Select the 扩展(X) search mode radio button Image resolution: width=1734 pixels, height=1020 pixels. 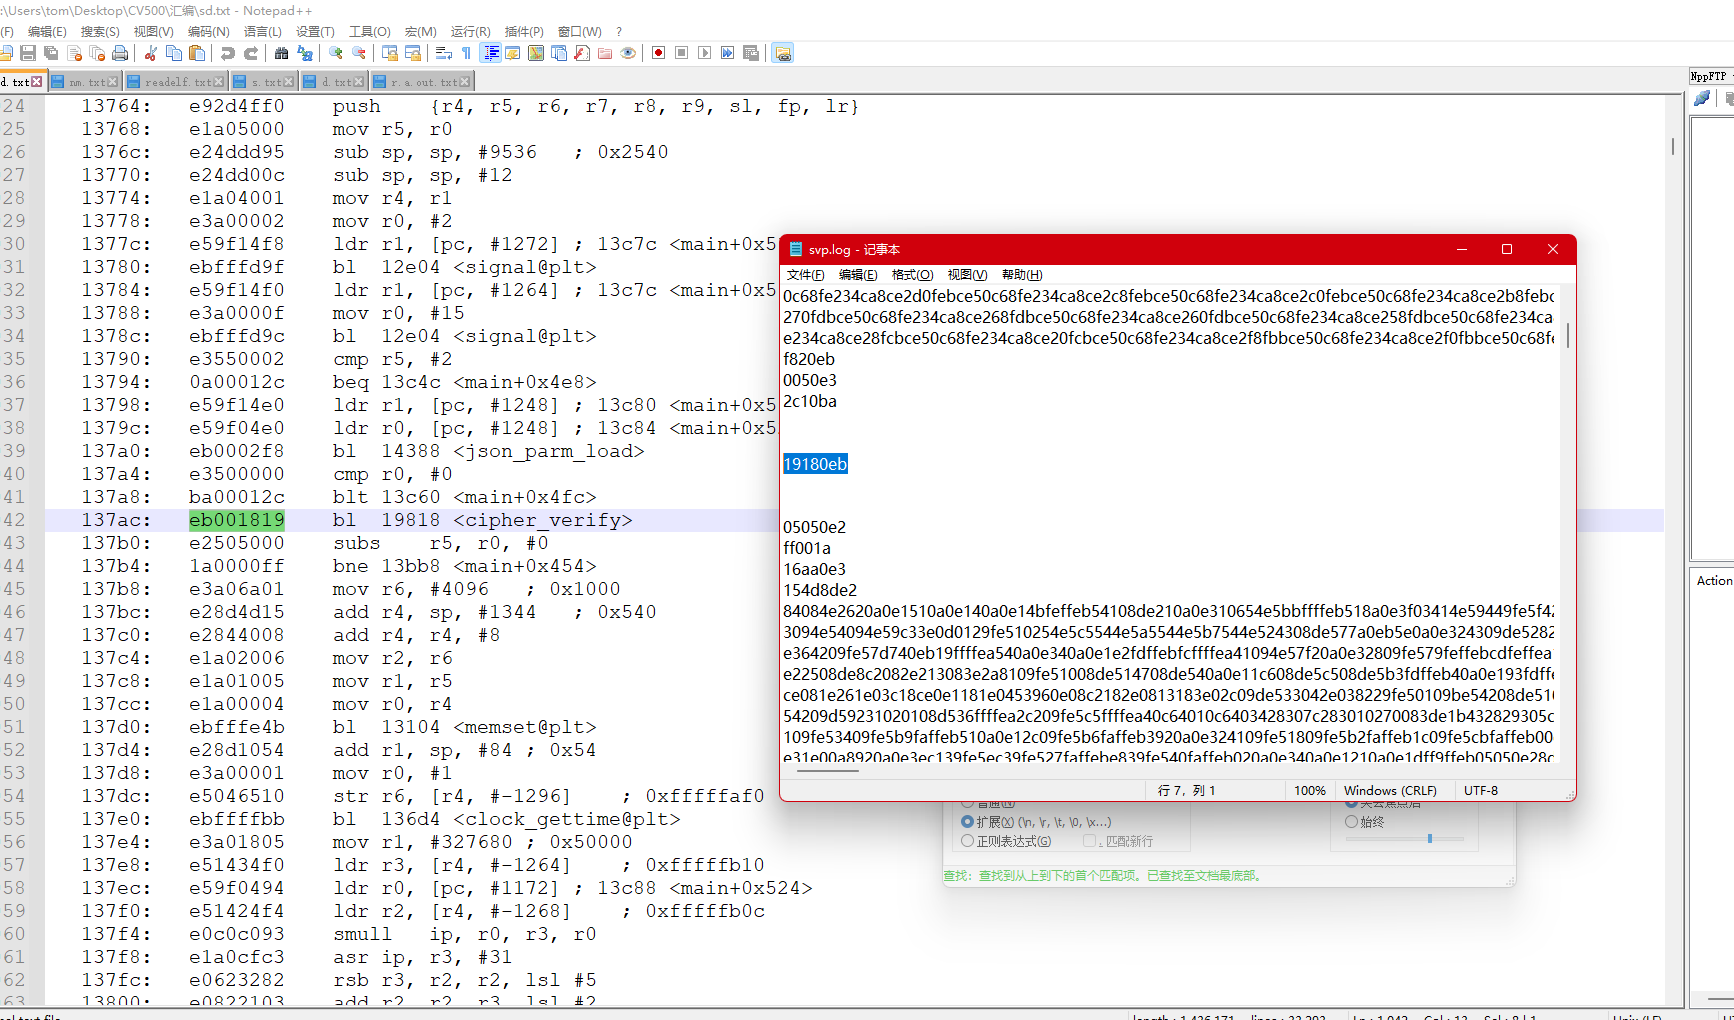pos(967,822)
